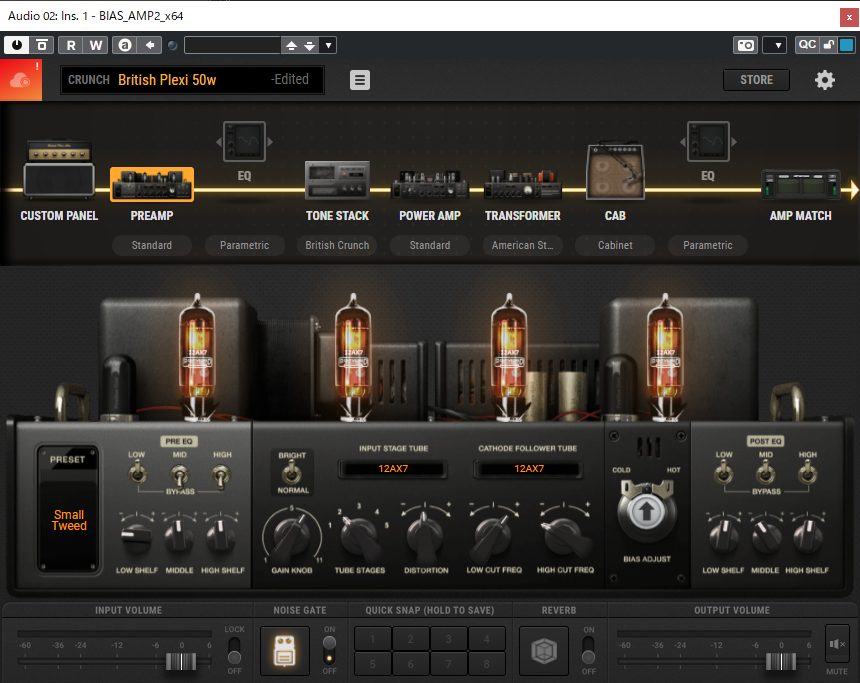The height and width of the screenshot is (683, 860).
Task: Open the dropdown next to camera icon
Action: pyautogui.click(x=774, y=45)
